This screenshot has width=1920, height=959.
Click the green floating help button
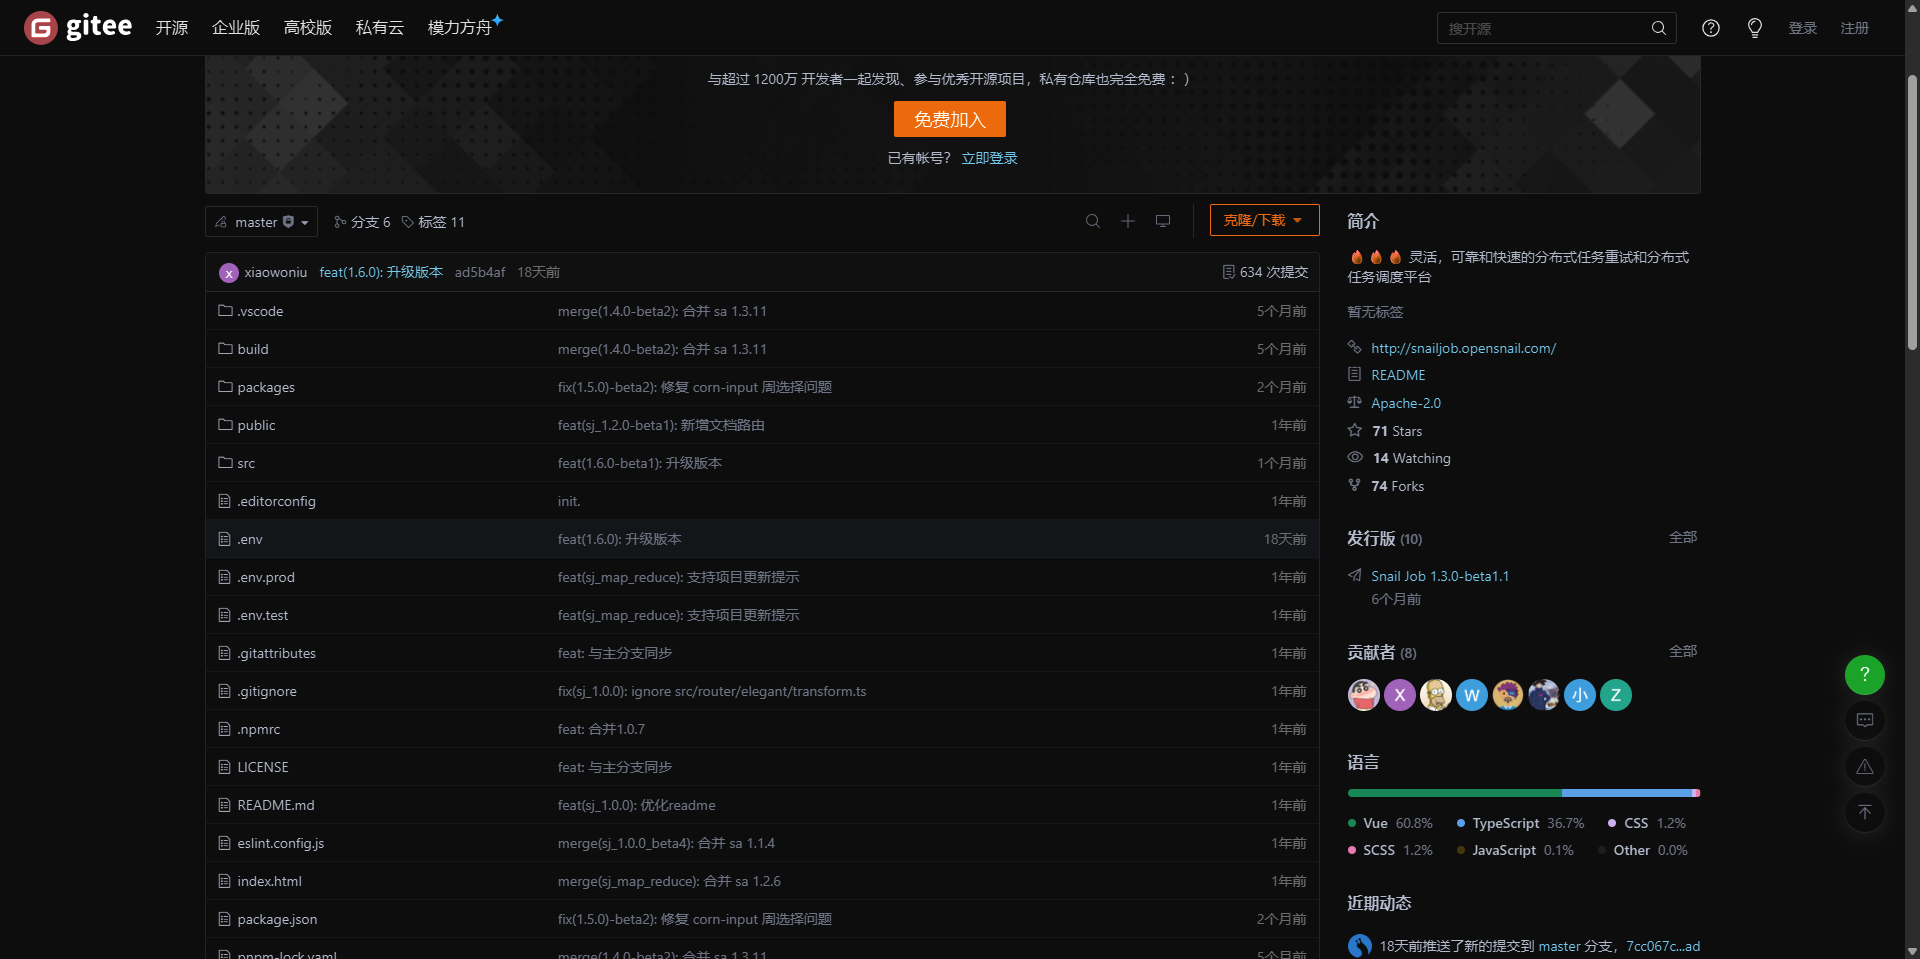coord(1865,675)
